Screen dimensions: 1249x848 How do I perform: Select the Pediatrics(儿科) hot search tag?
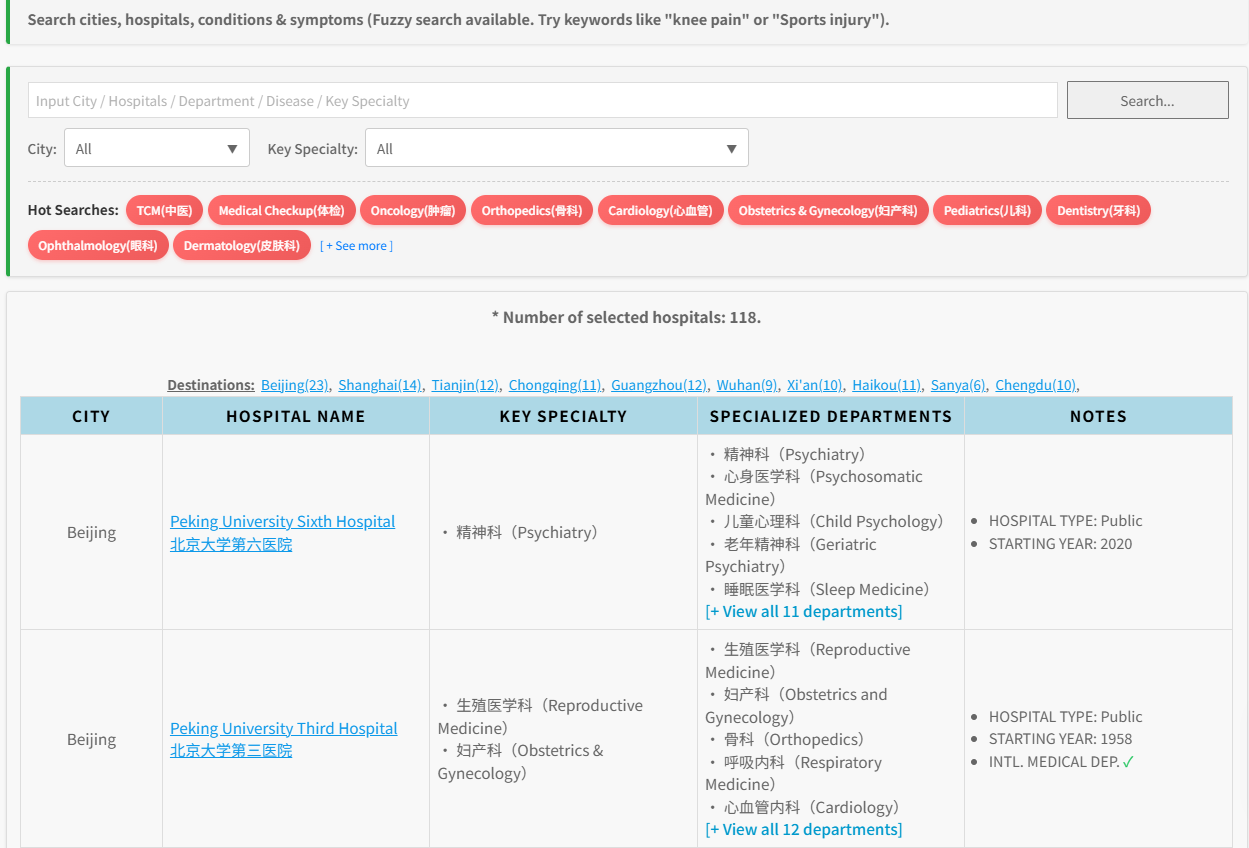pyautogui.click(x=987, y=210)
